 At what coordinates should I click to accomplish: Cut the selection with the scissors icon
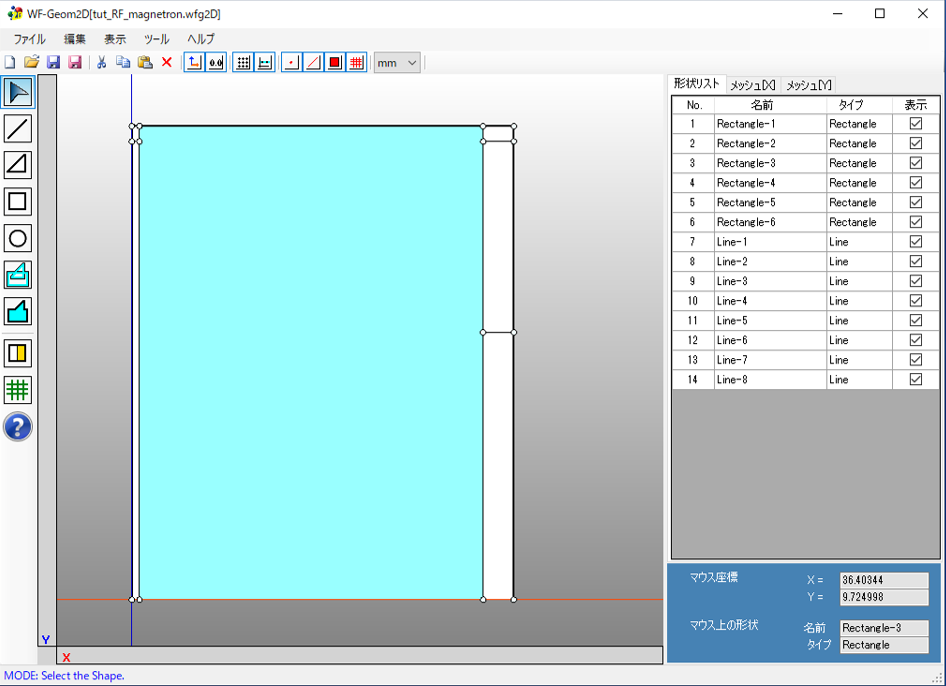(x=101, y=62)
